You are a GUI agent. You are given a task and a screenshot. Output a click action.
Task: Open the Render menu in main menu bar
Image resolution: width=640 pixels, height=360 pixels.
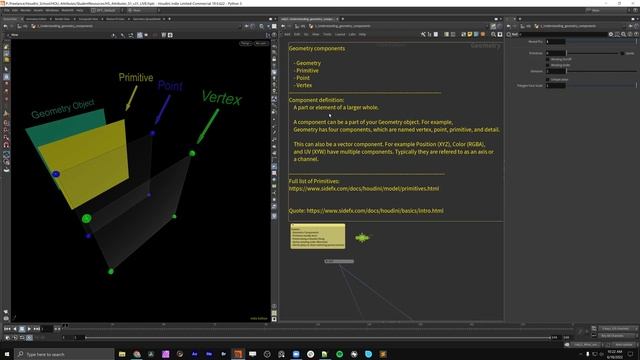25,10
